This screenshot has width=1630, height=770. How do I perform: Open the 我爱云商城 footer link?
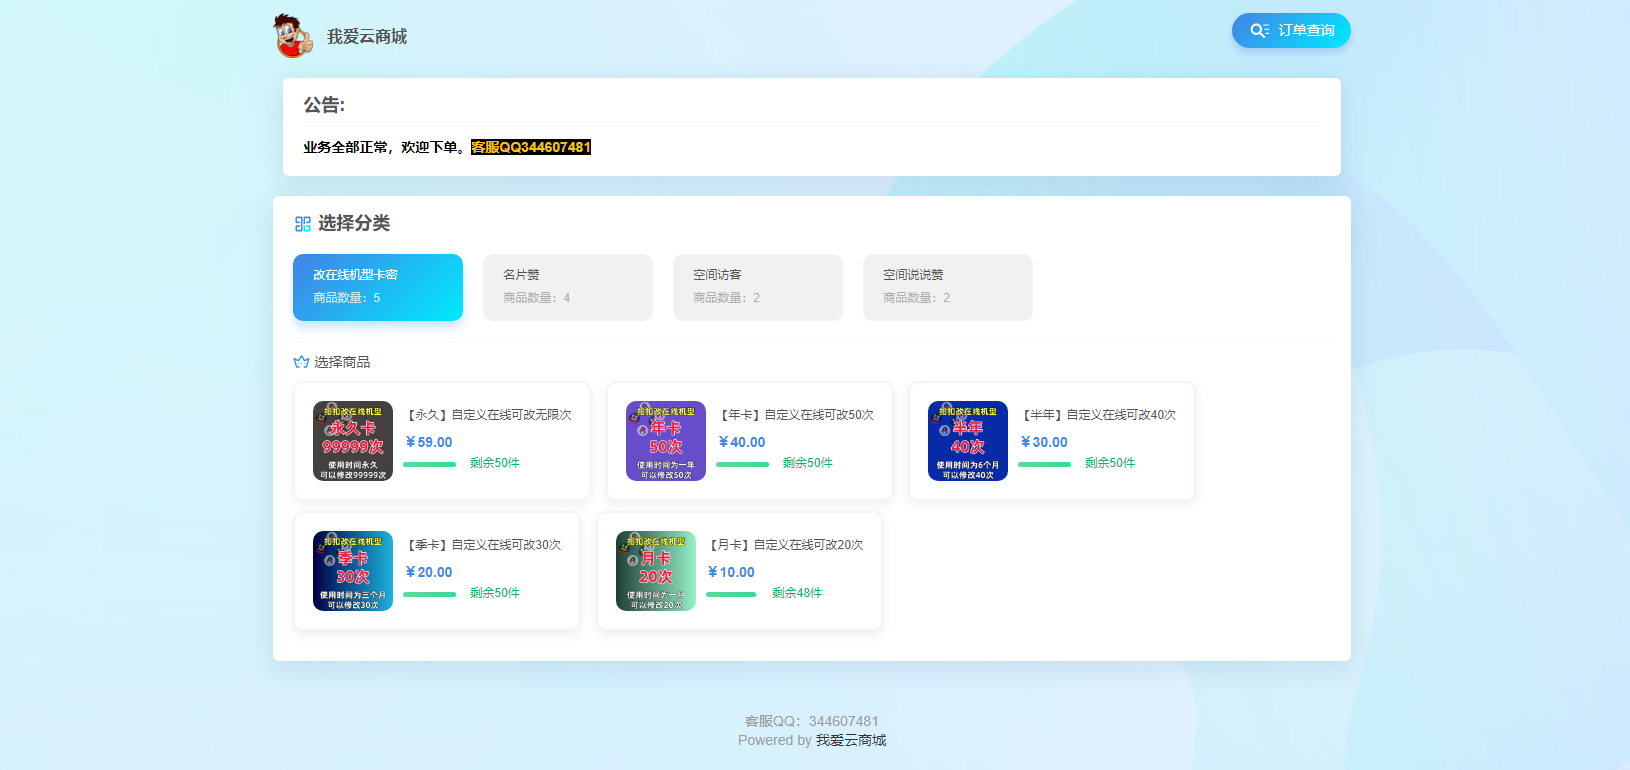[x=851, y=740]
